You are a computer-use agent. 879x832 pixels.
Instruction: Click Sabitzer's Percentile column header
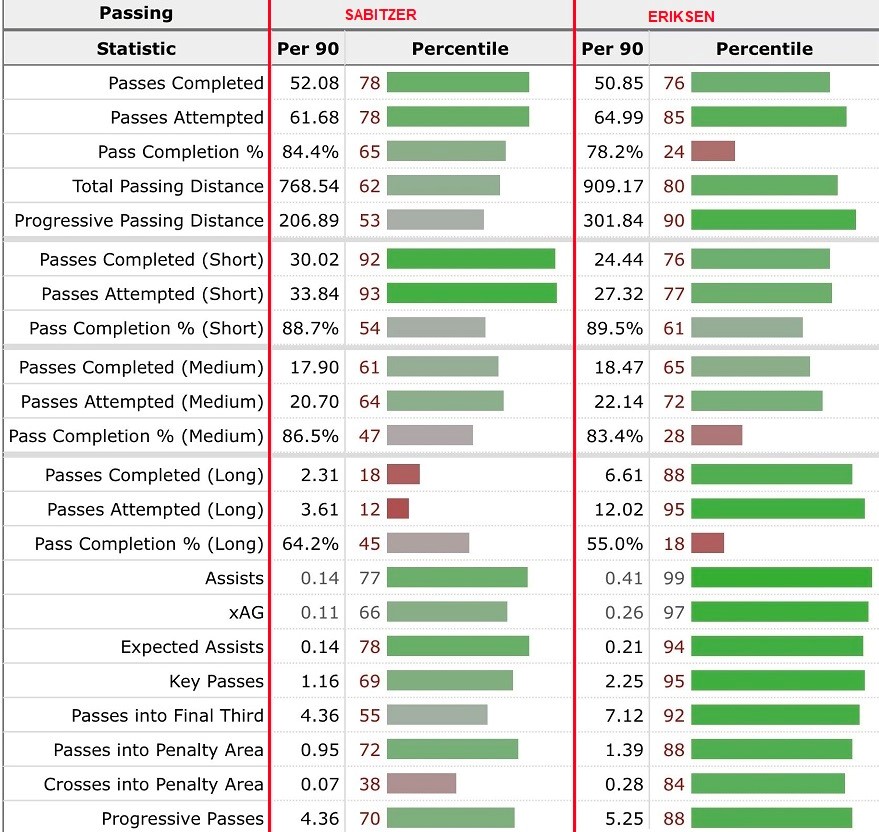click(x=460, y=48)
